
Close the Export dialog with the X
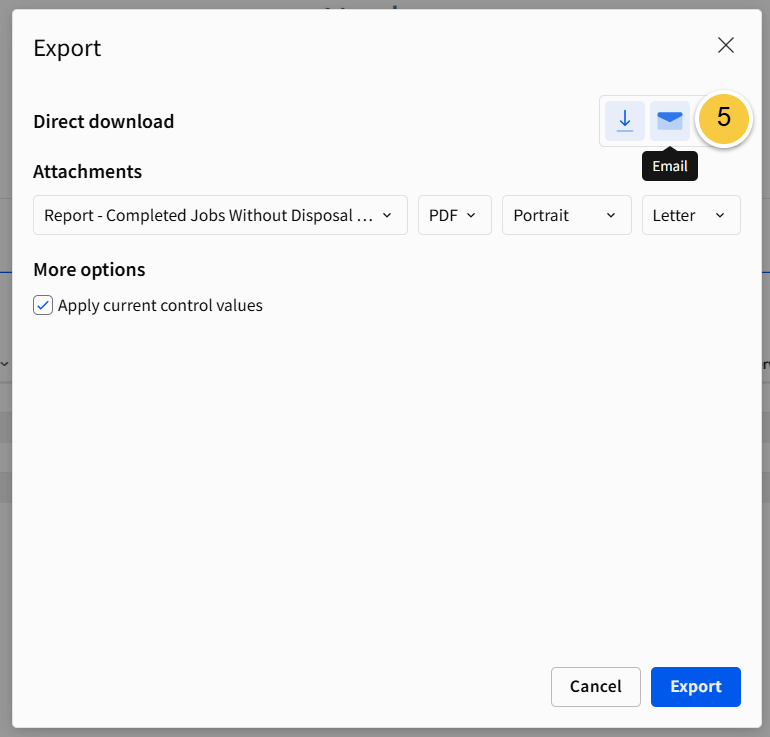[x=725, y=45]
